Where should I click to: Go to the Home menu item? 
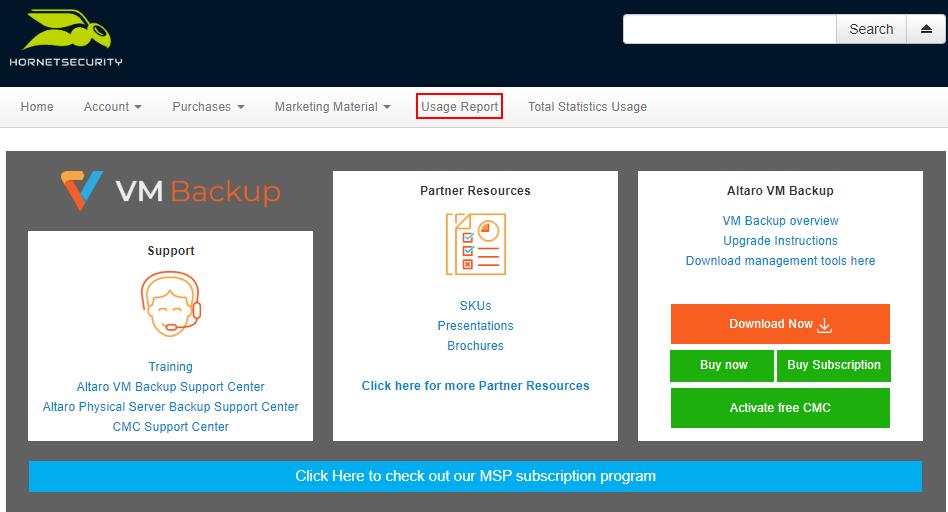37,106
